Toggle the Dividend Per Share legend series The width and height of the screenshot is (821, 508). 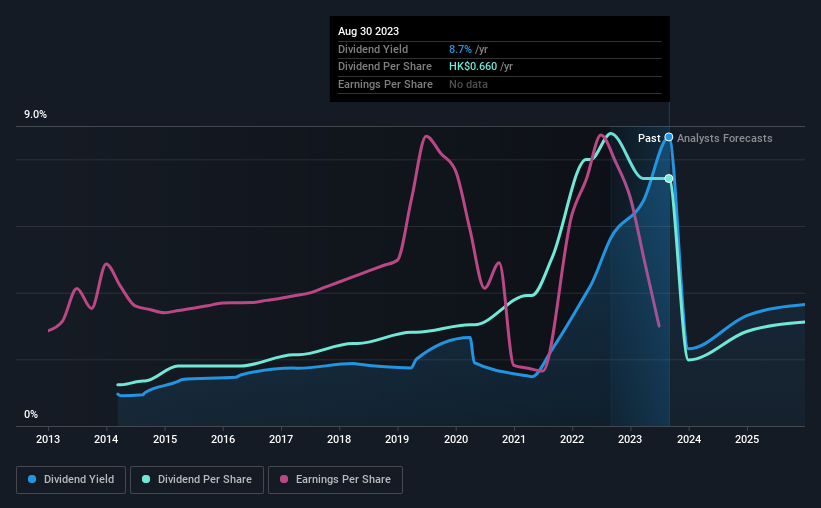tap(197, 480)
